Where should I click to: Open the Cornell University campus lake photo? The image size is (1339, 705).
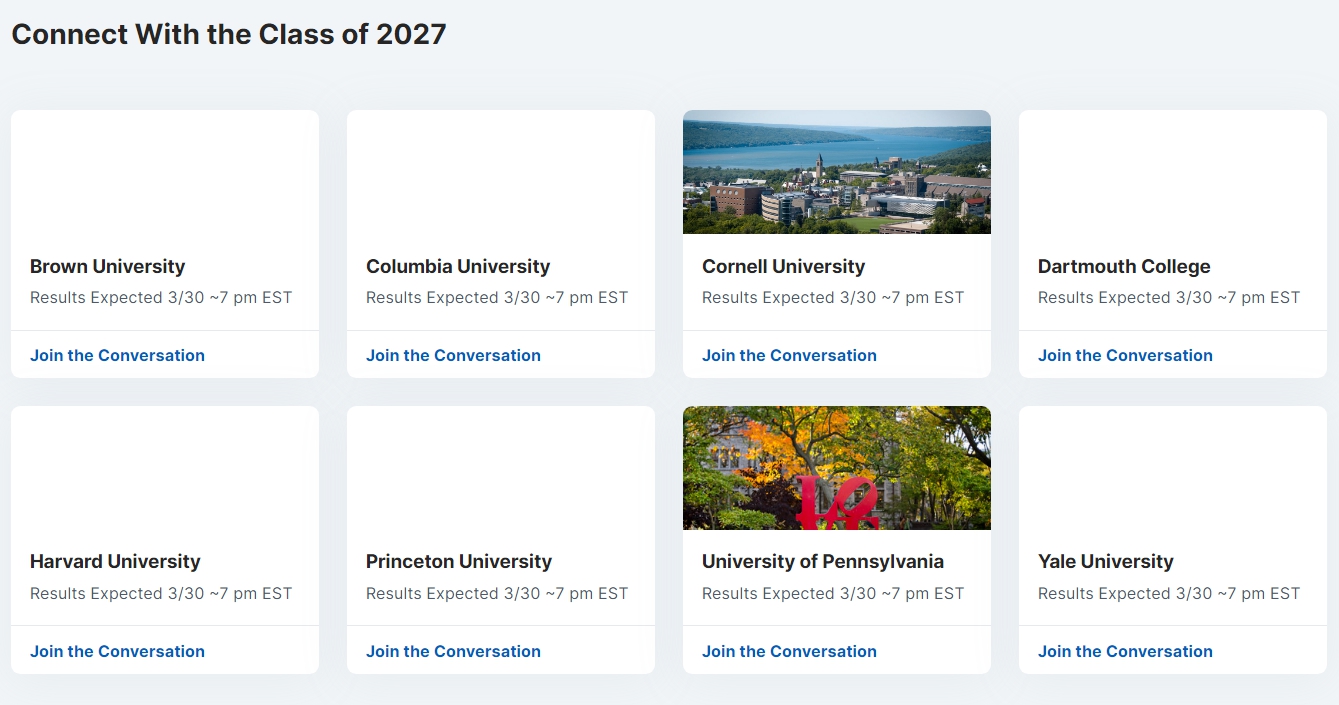coord(837,172)
